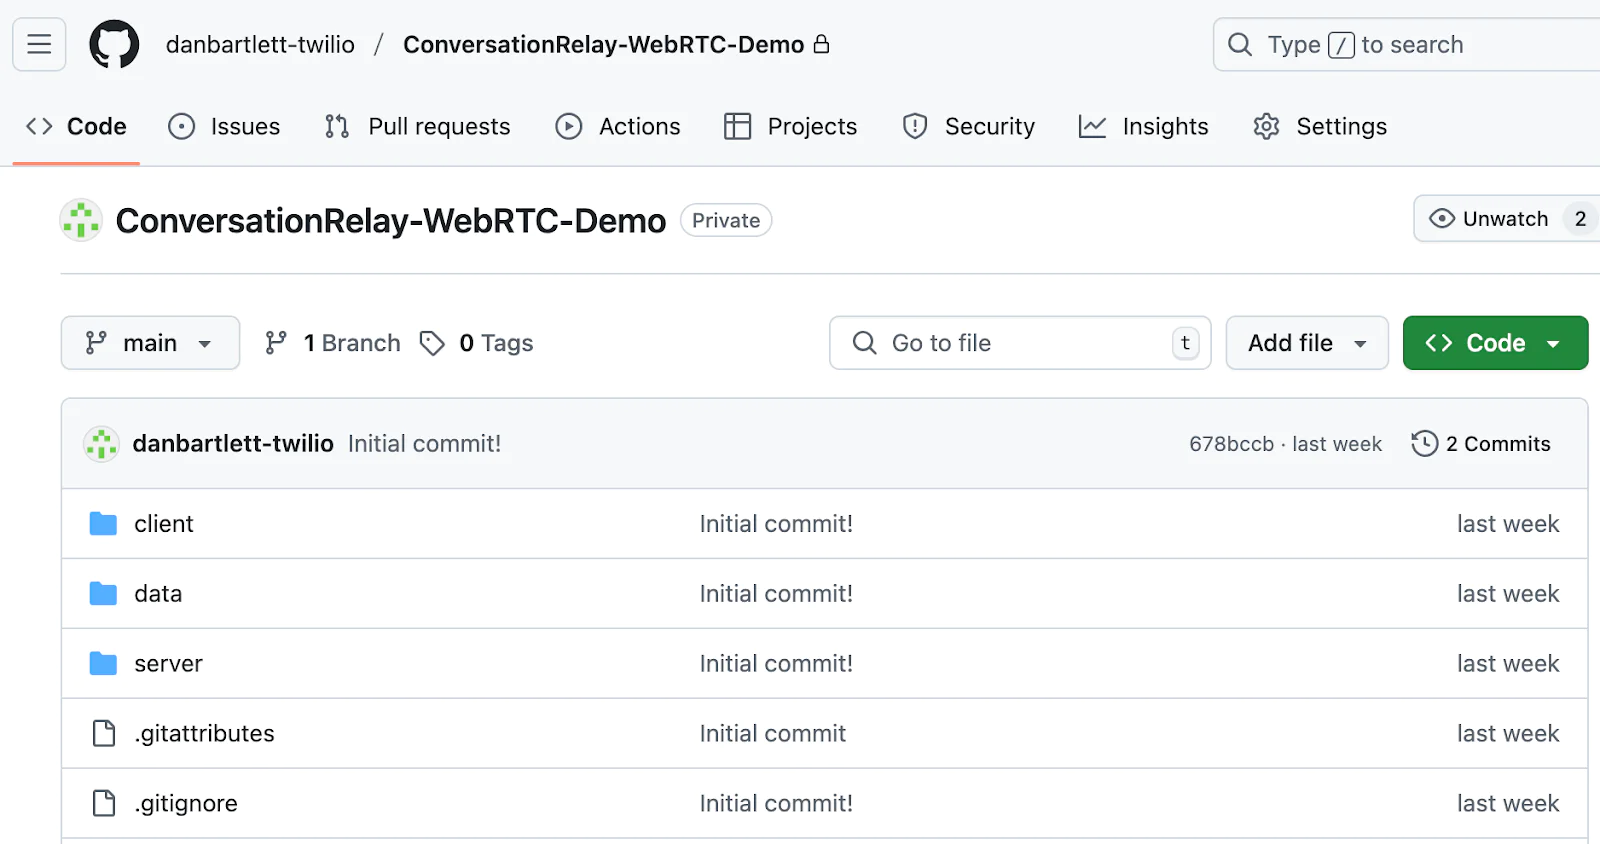Screen dimensions: 1600x844
Task: Click last week timestamp in client row
Action: [1508, 524]
